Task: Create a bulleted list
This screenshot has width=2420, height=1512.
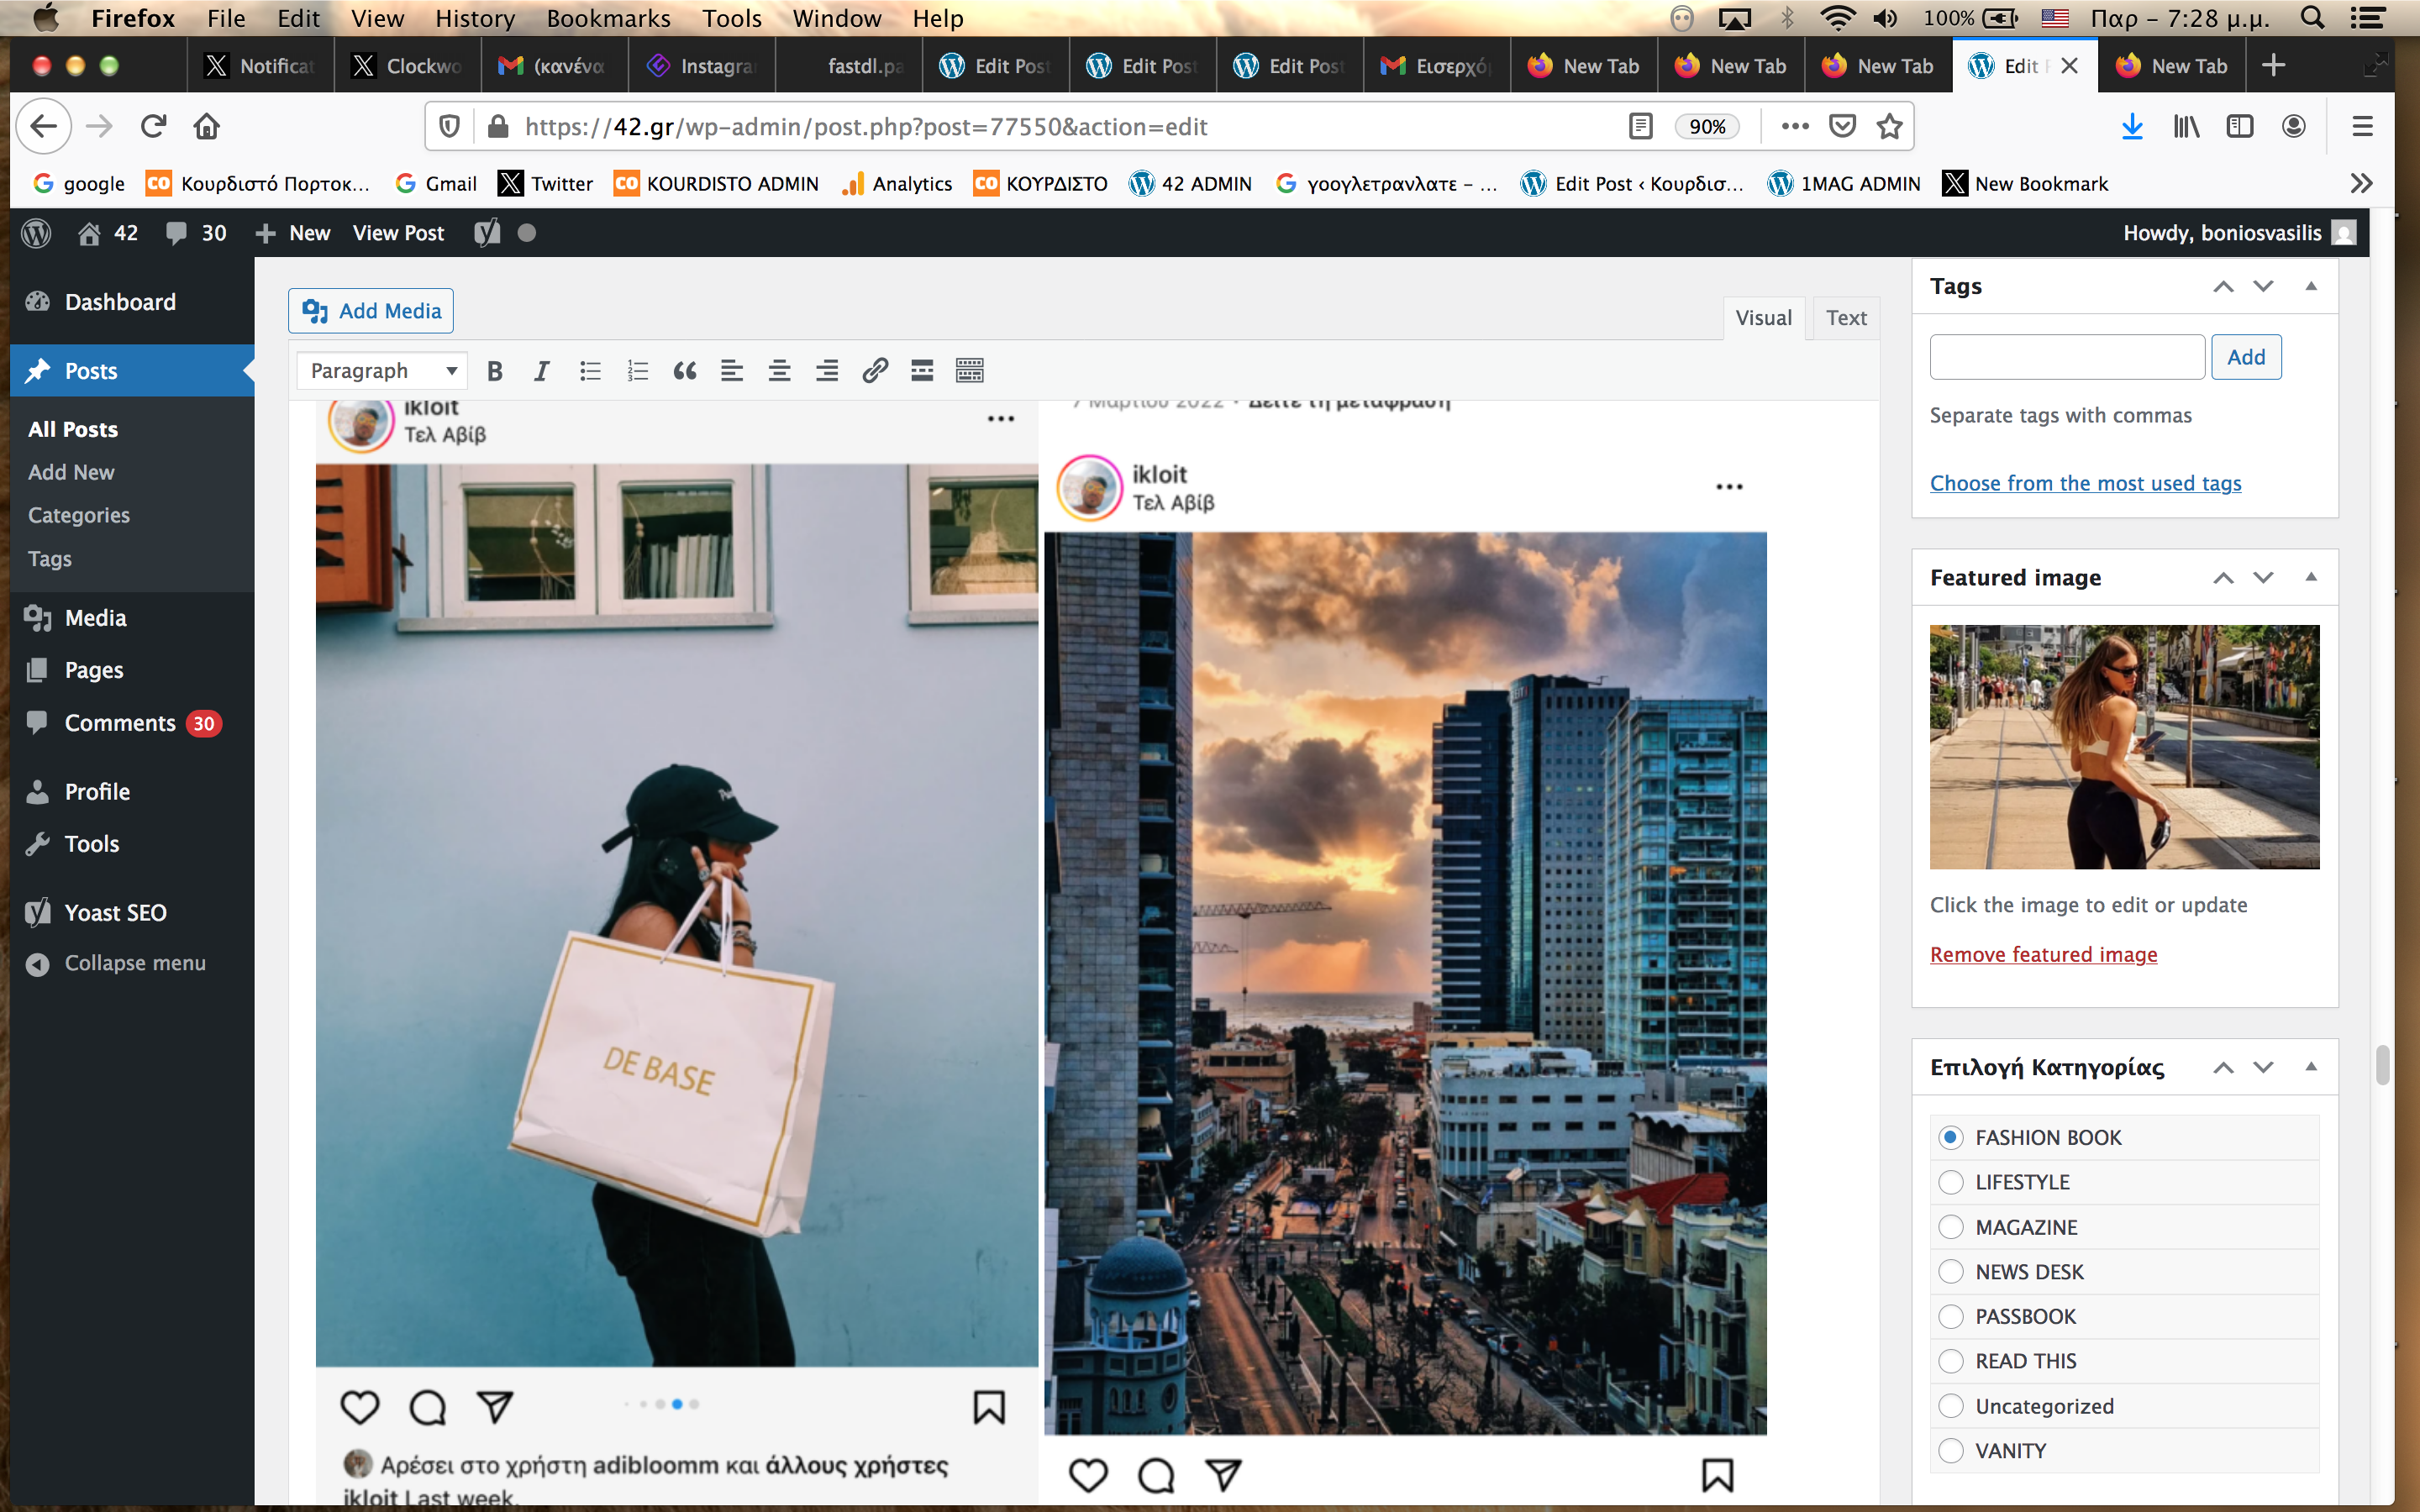Action: point(590,371)
